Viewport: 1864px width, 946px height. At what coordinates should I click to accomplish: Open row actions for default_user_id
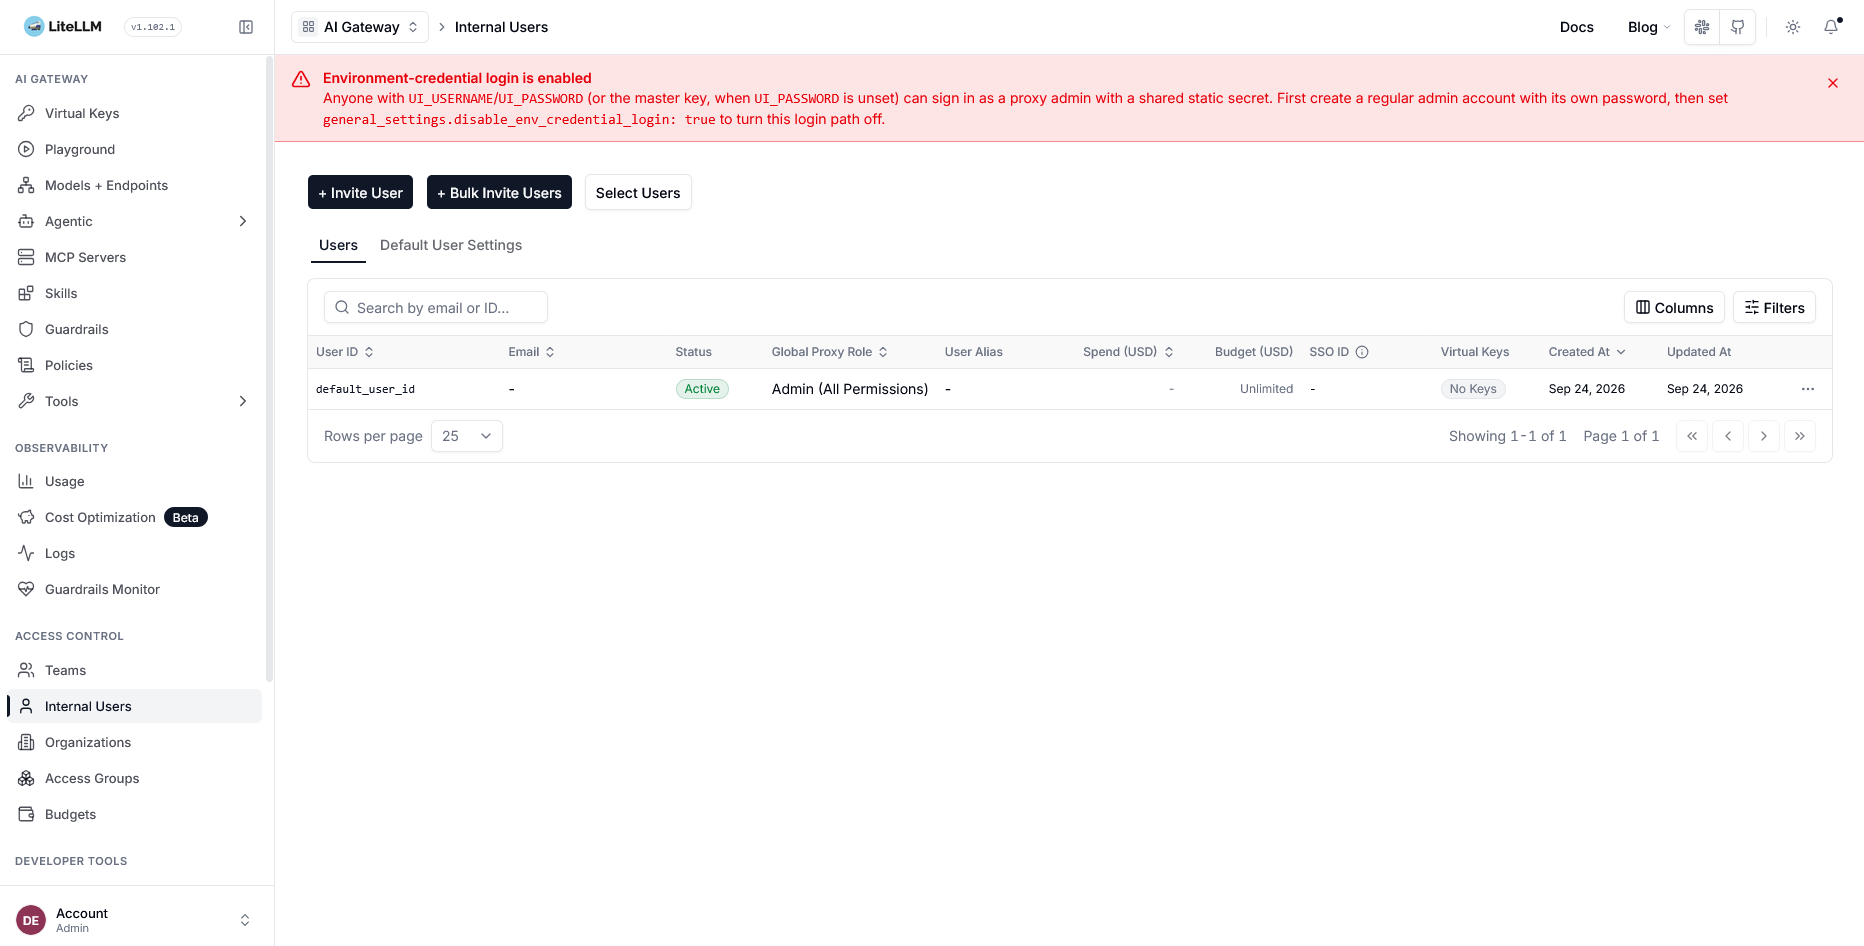pos(1808,389)
